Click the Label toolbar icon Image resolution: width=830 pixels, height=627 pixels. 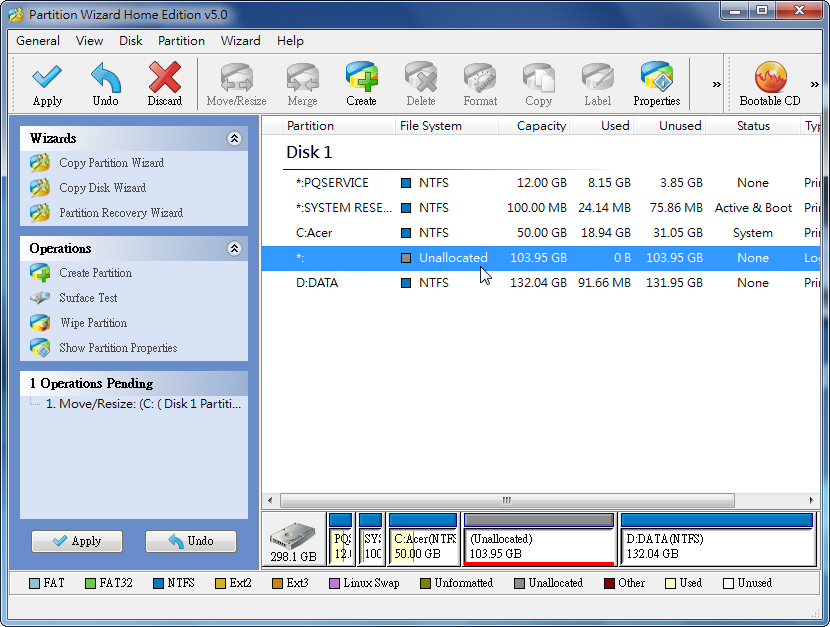tap(598, 77)
